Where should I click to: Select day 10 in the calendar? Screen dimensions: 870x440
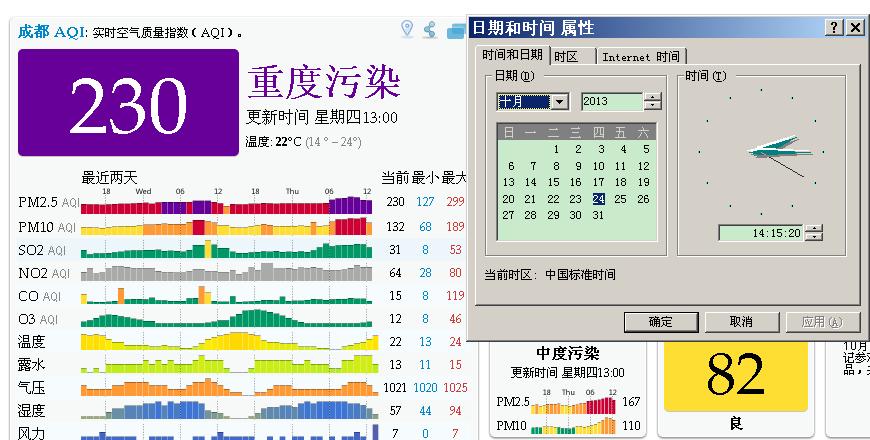pos(598,166)
